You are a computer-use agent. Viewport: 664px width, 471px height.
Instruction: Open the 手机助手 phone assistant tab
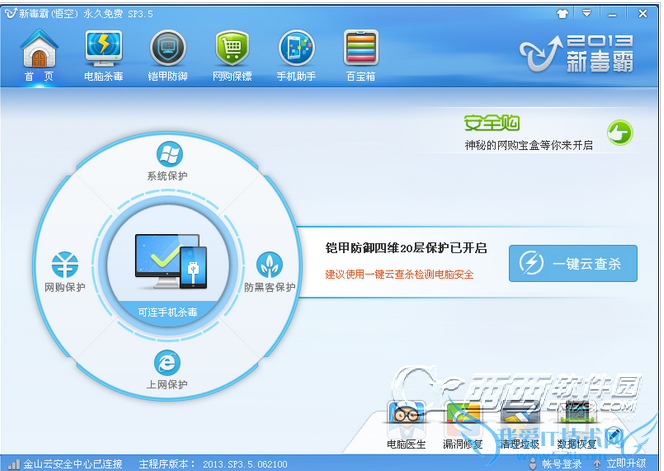click(x=296, y=56)
